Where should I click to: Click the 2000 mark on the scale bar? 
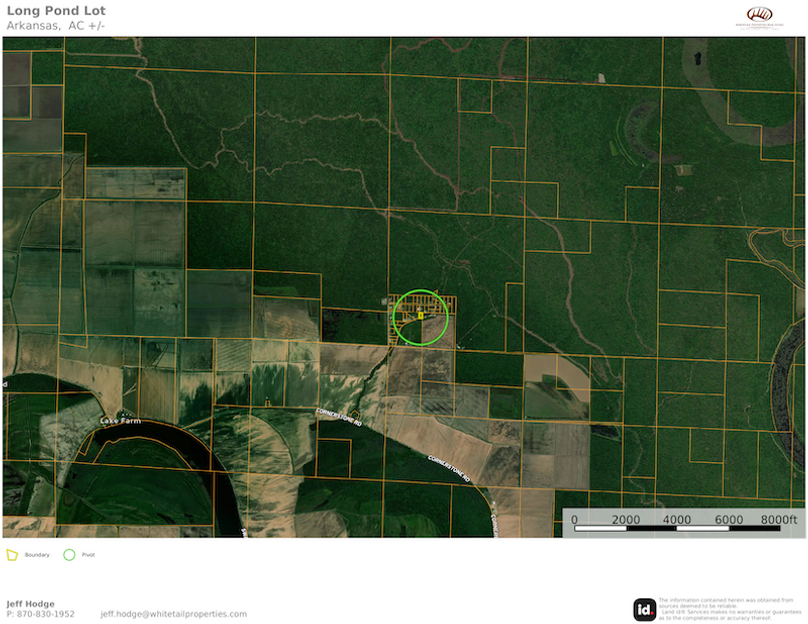click(626, 519)
